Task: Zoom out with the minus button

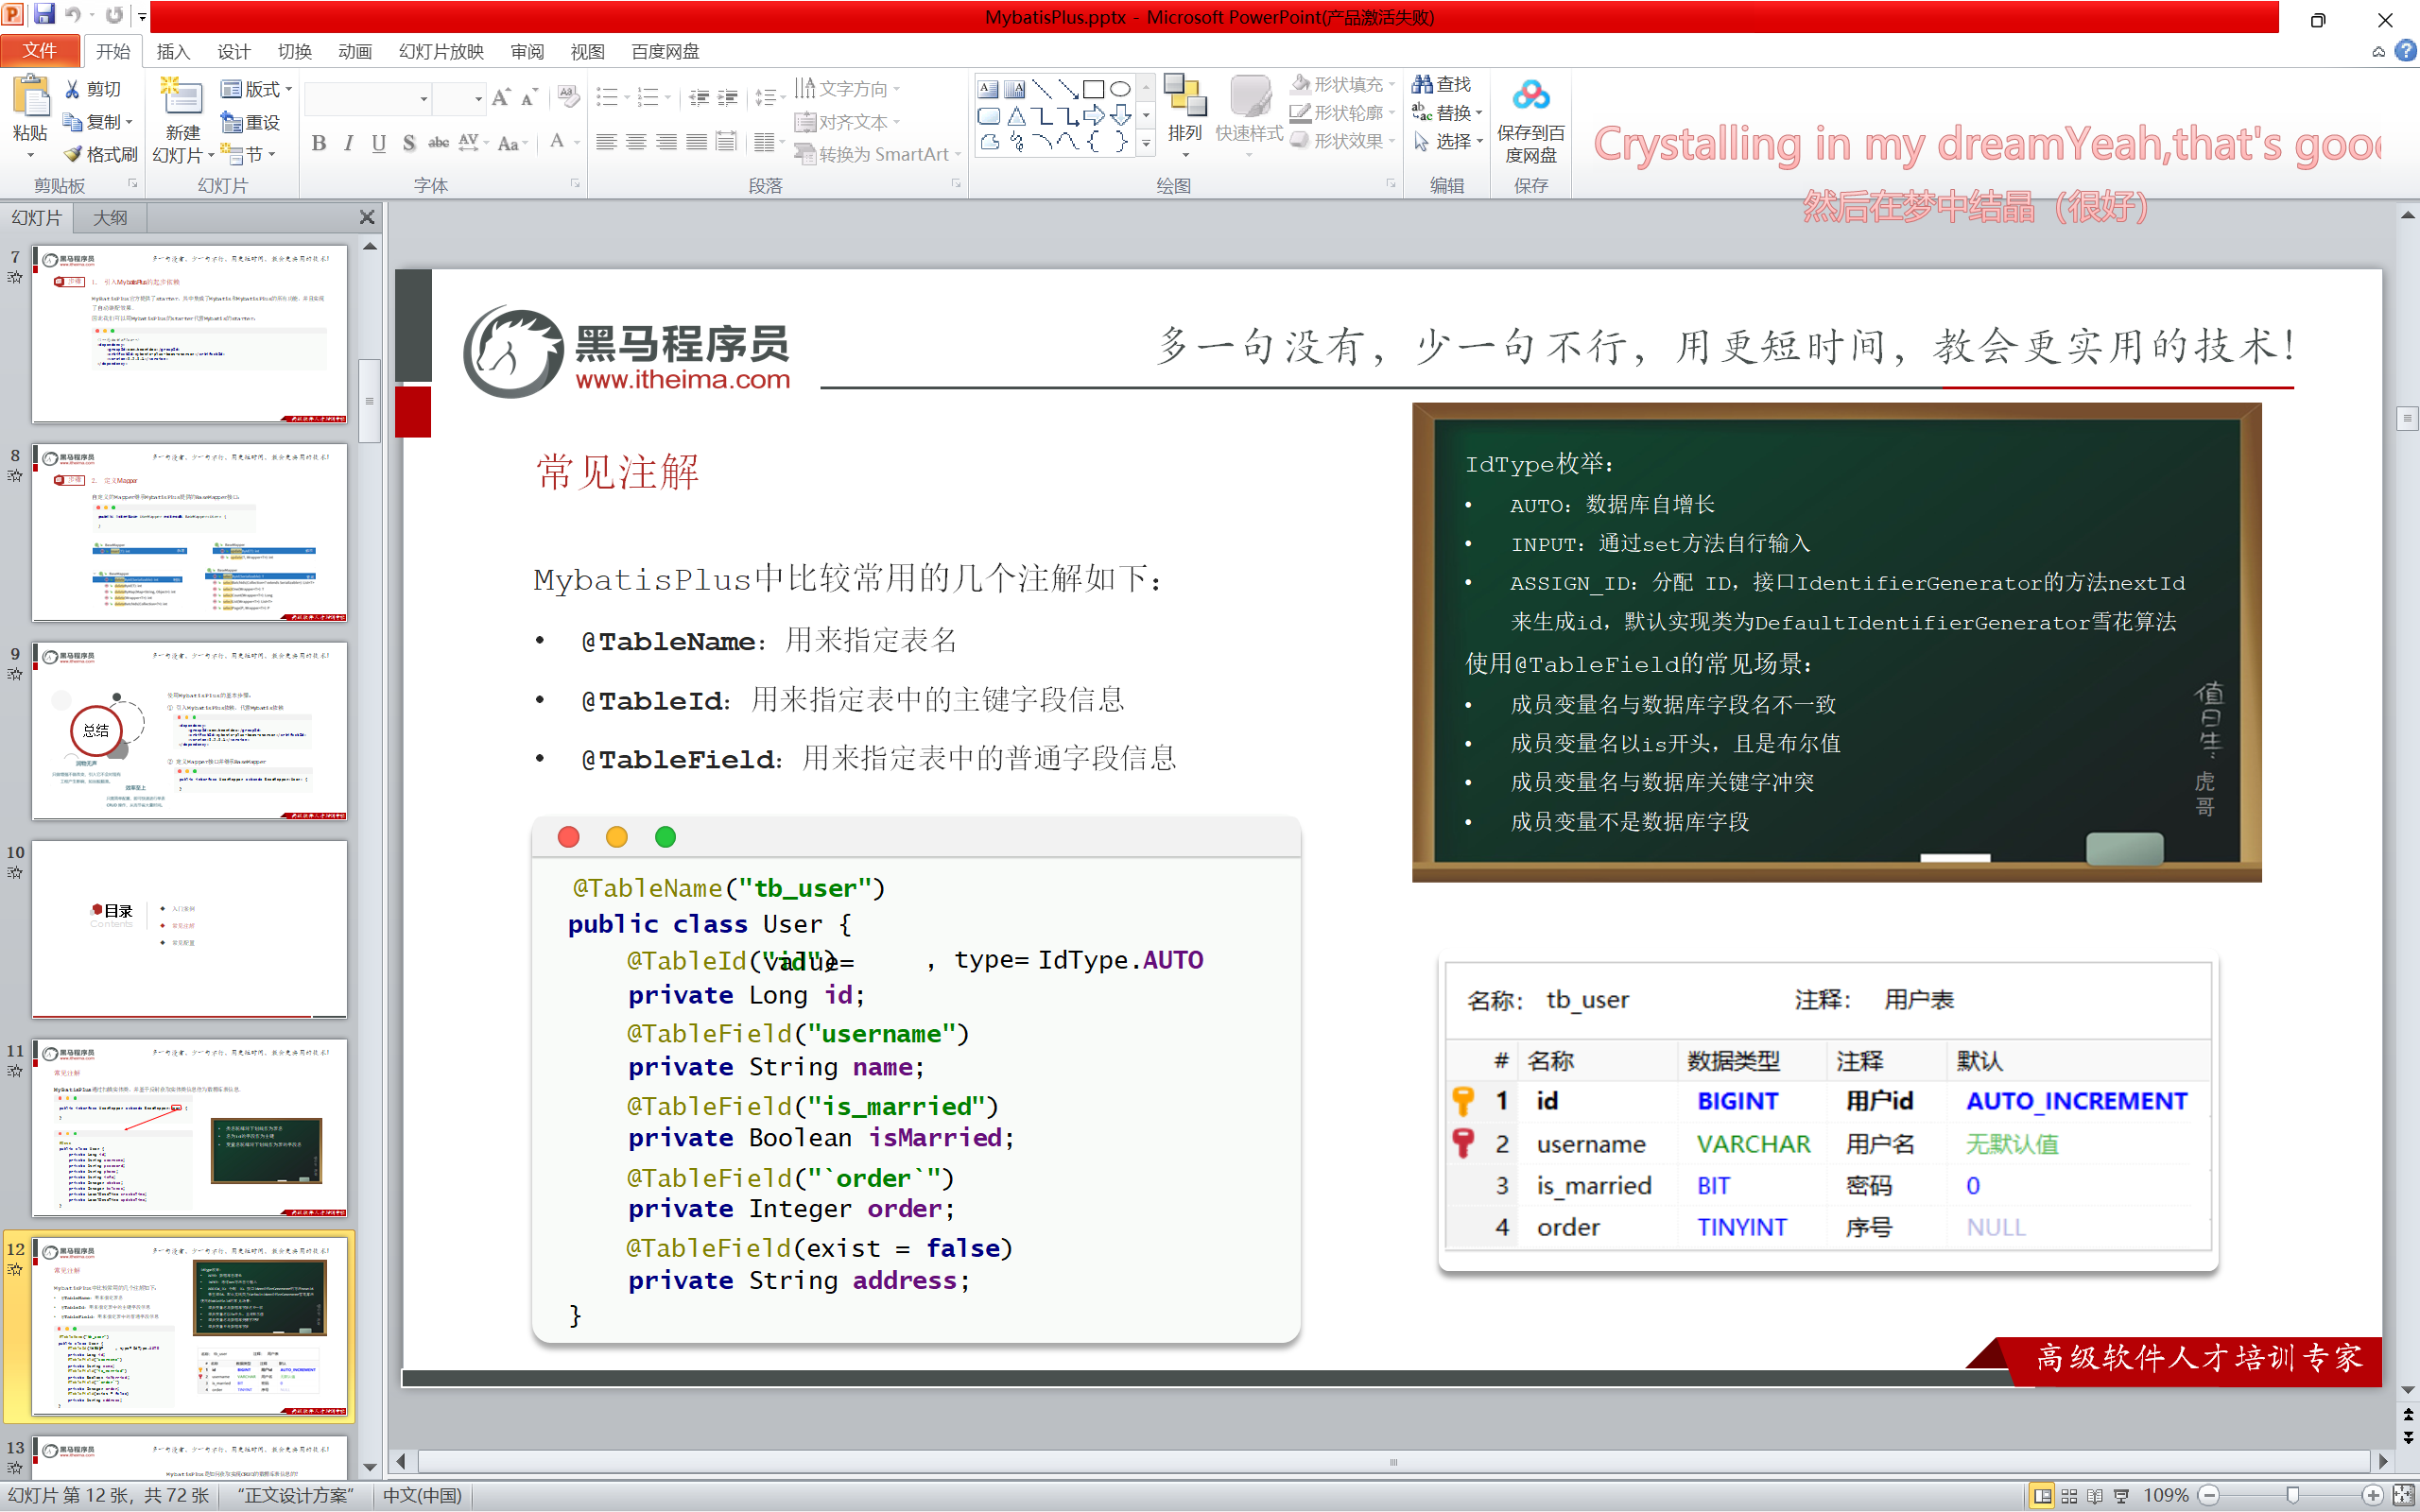Action: point(2210,1496)
